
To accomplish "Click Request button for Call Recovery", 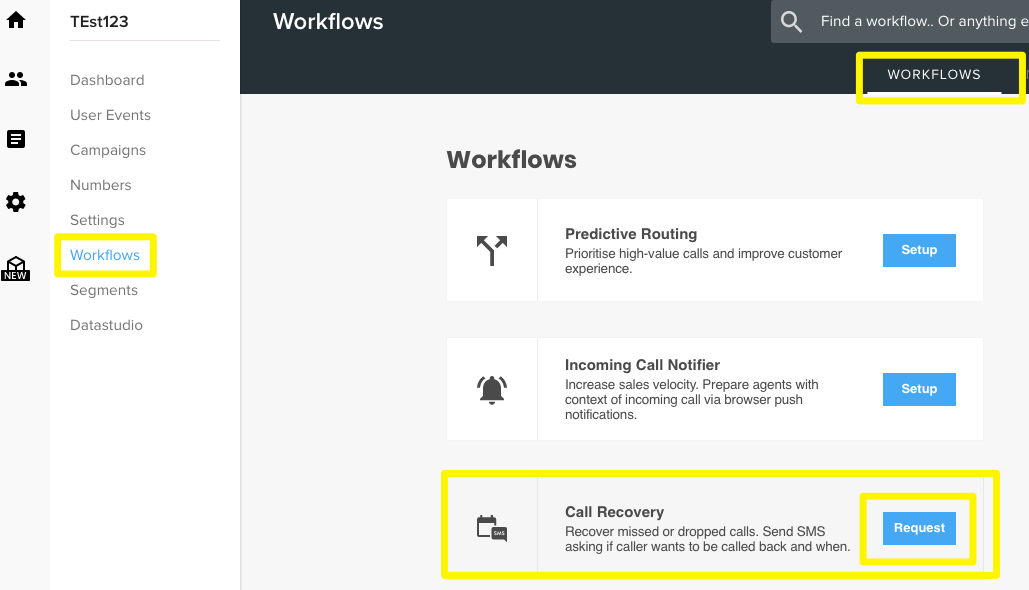I will pyautogui.click(x=919, y=528).
